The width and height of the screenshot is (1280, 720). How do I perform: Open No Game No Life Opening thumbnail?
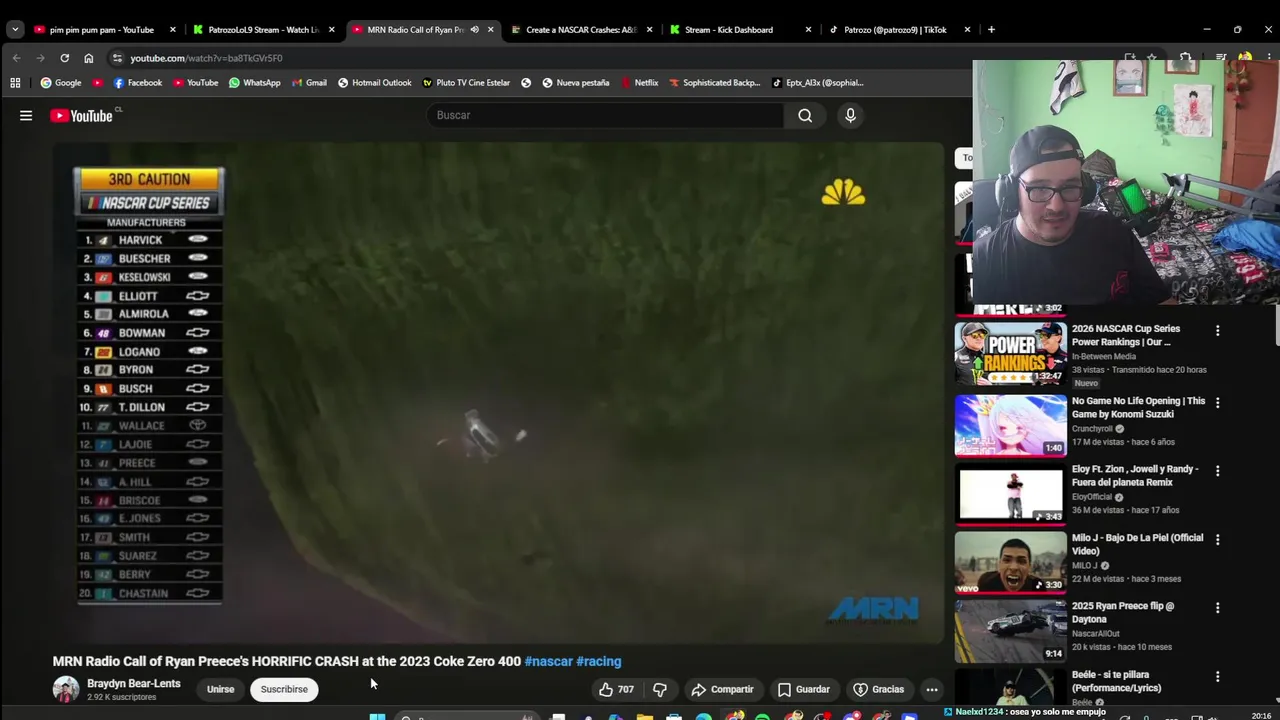coord(1010,425)
